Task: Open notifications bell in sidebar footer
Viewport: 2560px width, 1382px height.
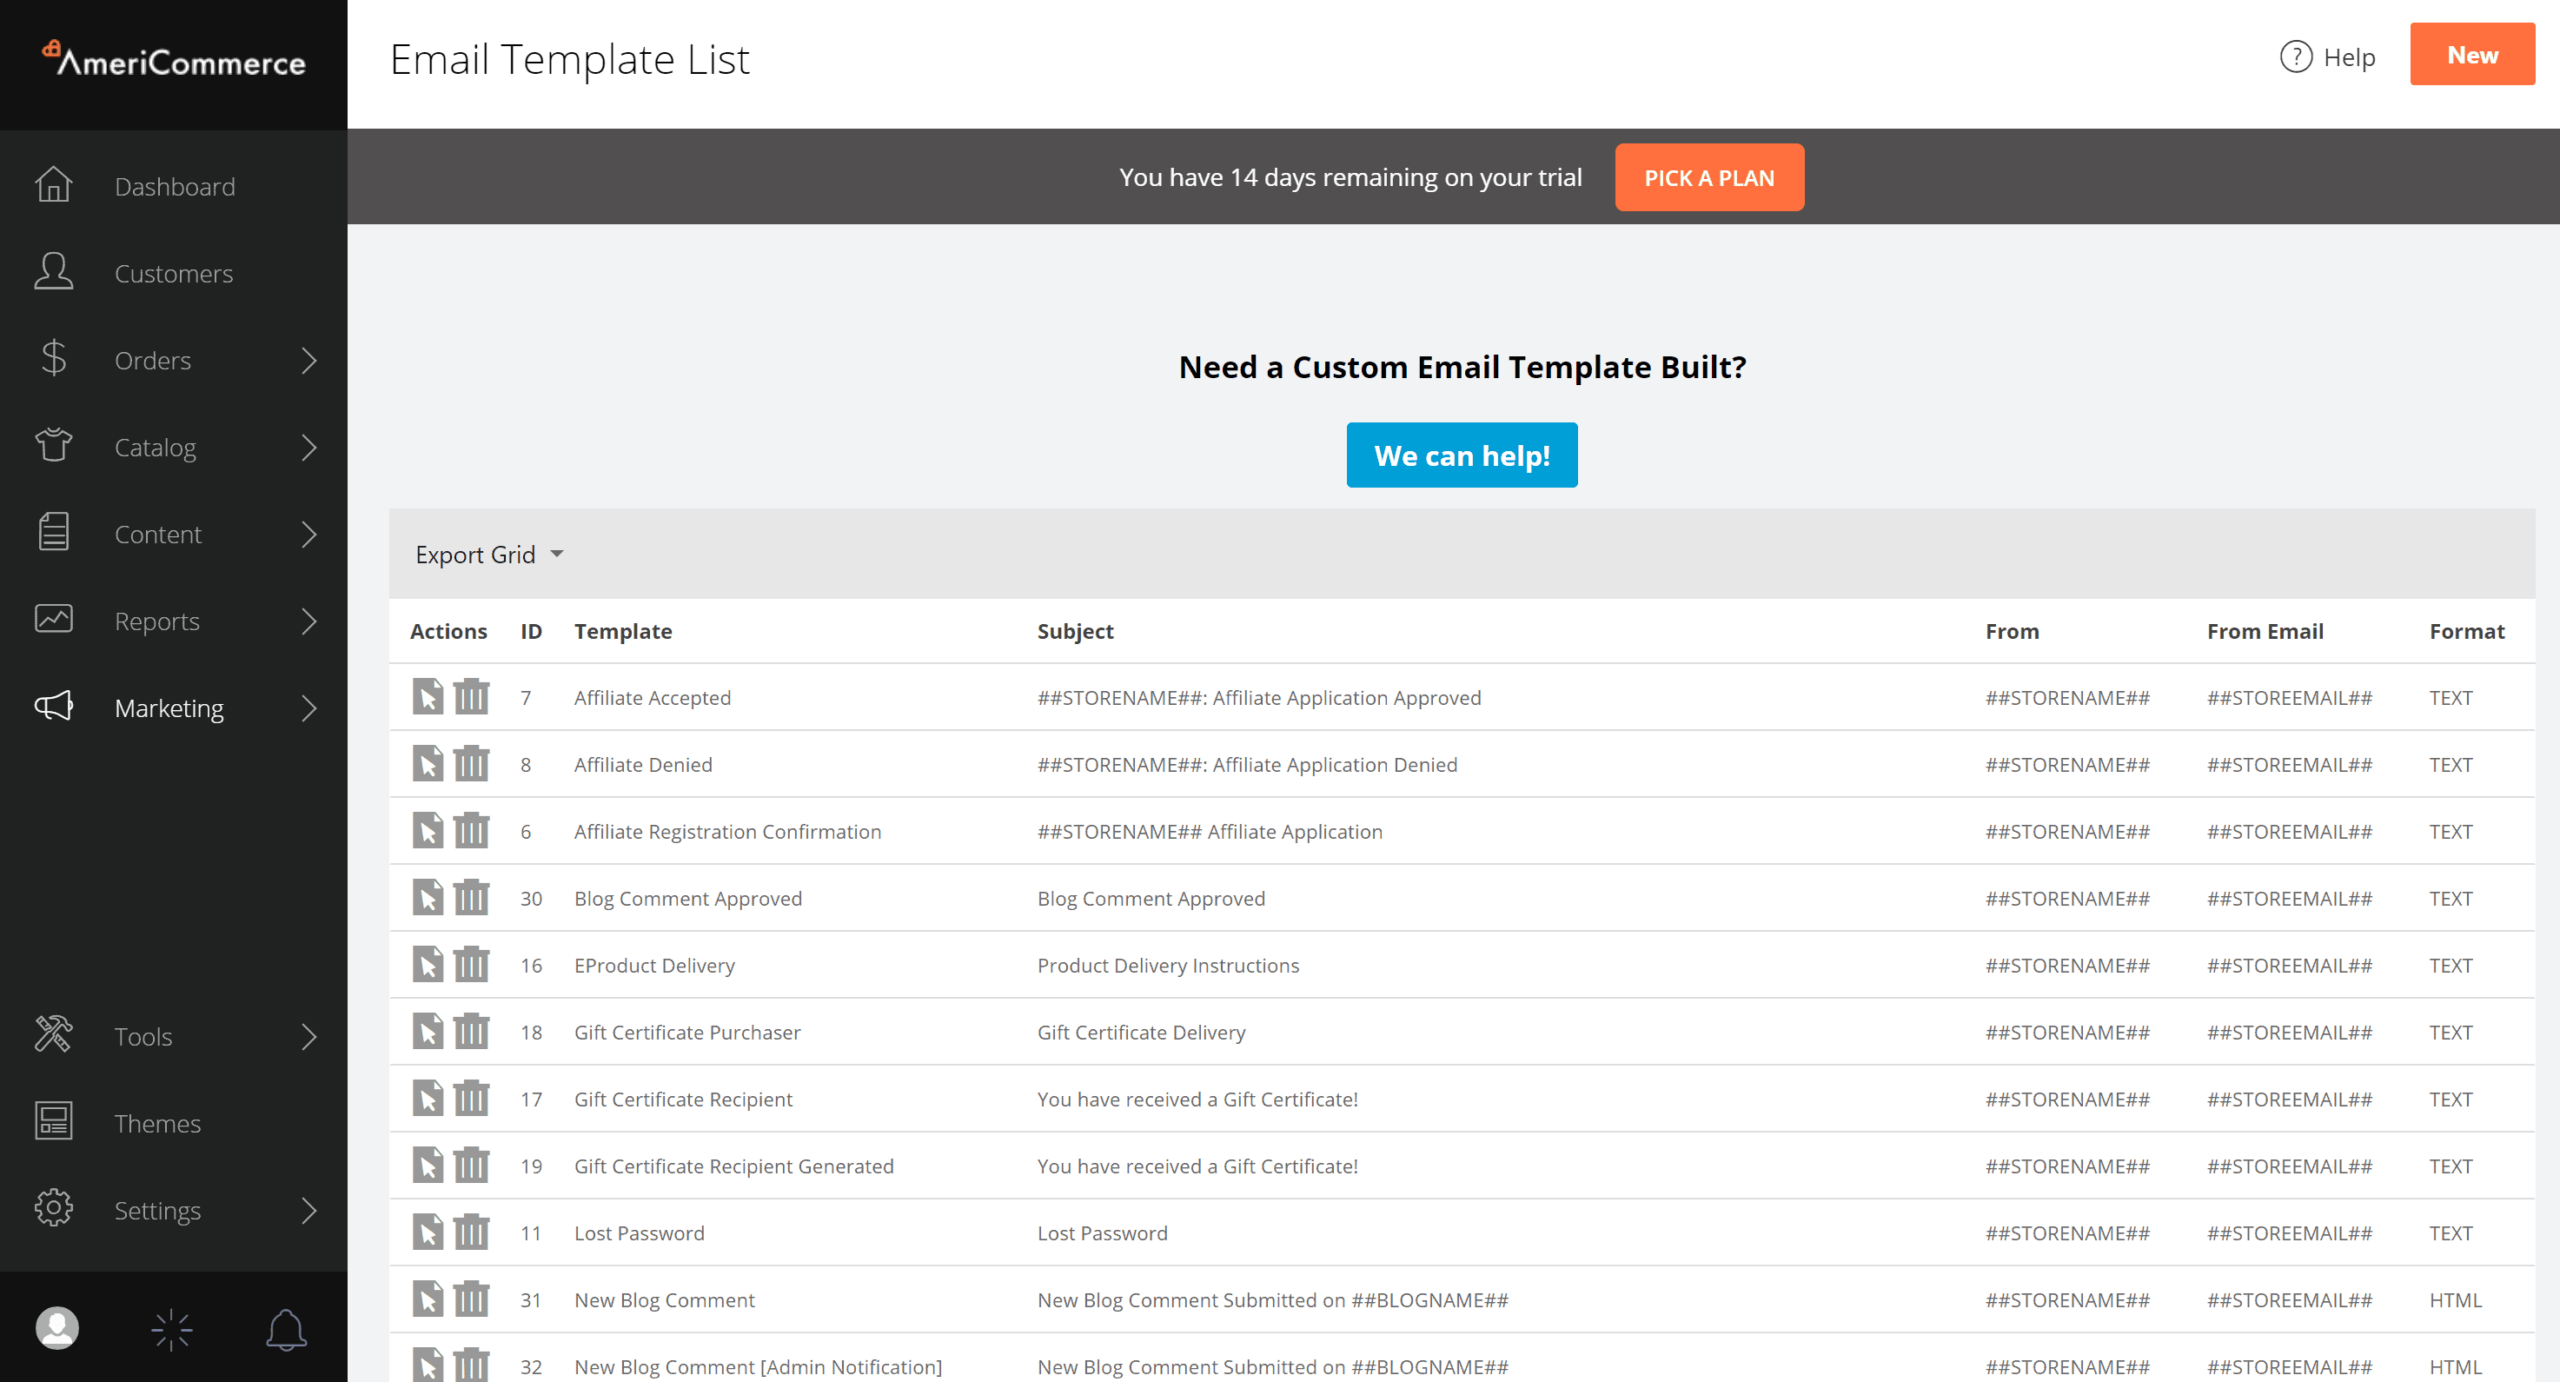Action: (286, 1329)
